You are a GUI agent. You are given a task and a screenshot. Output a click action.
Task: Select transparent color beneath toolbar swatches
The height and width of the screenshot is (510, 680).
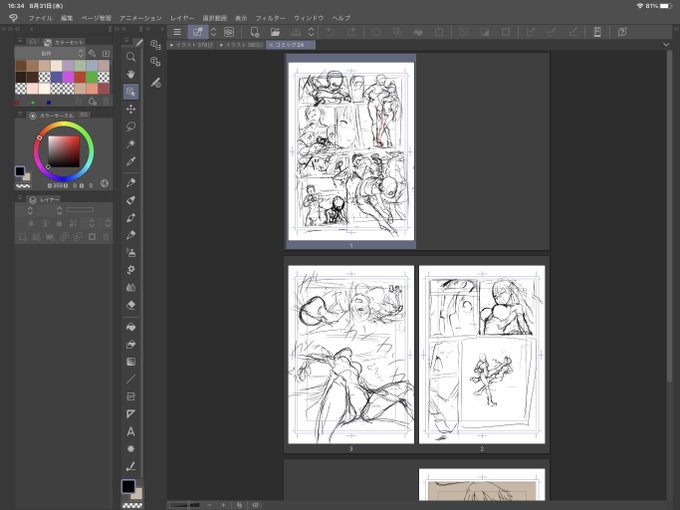(132, 505)
